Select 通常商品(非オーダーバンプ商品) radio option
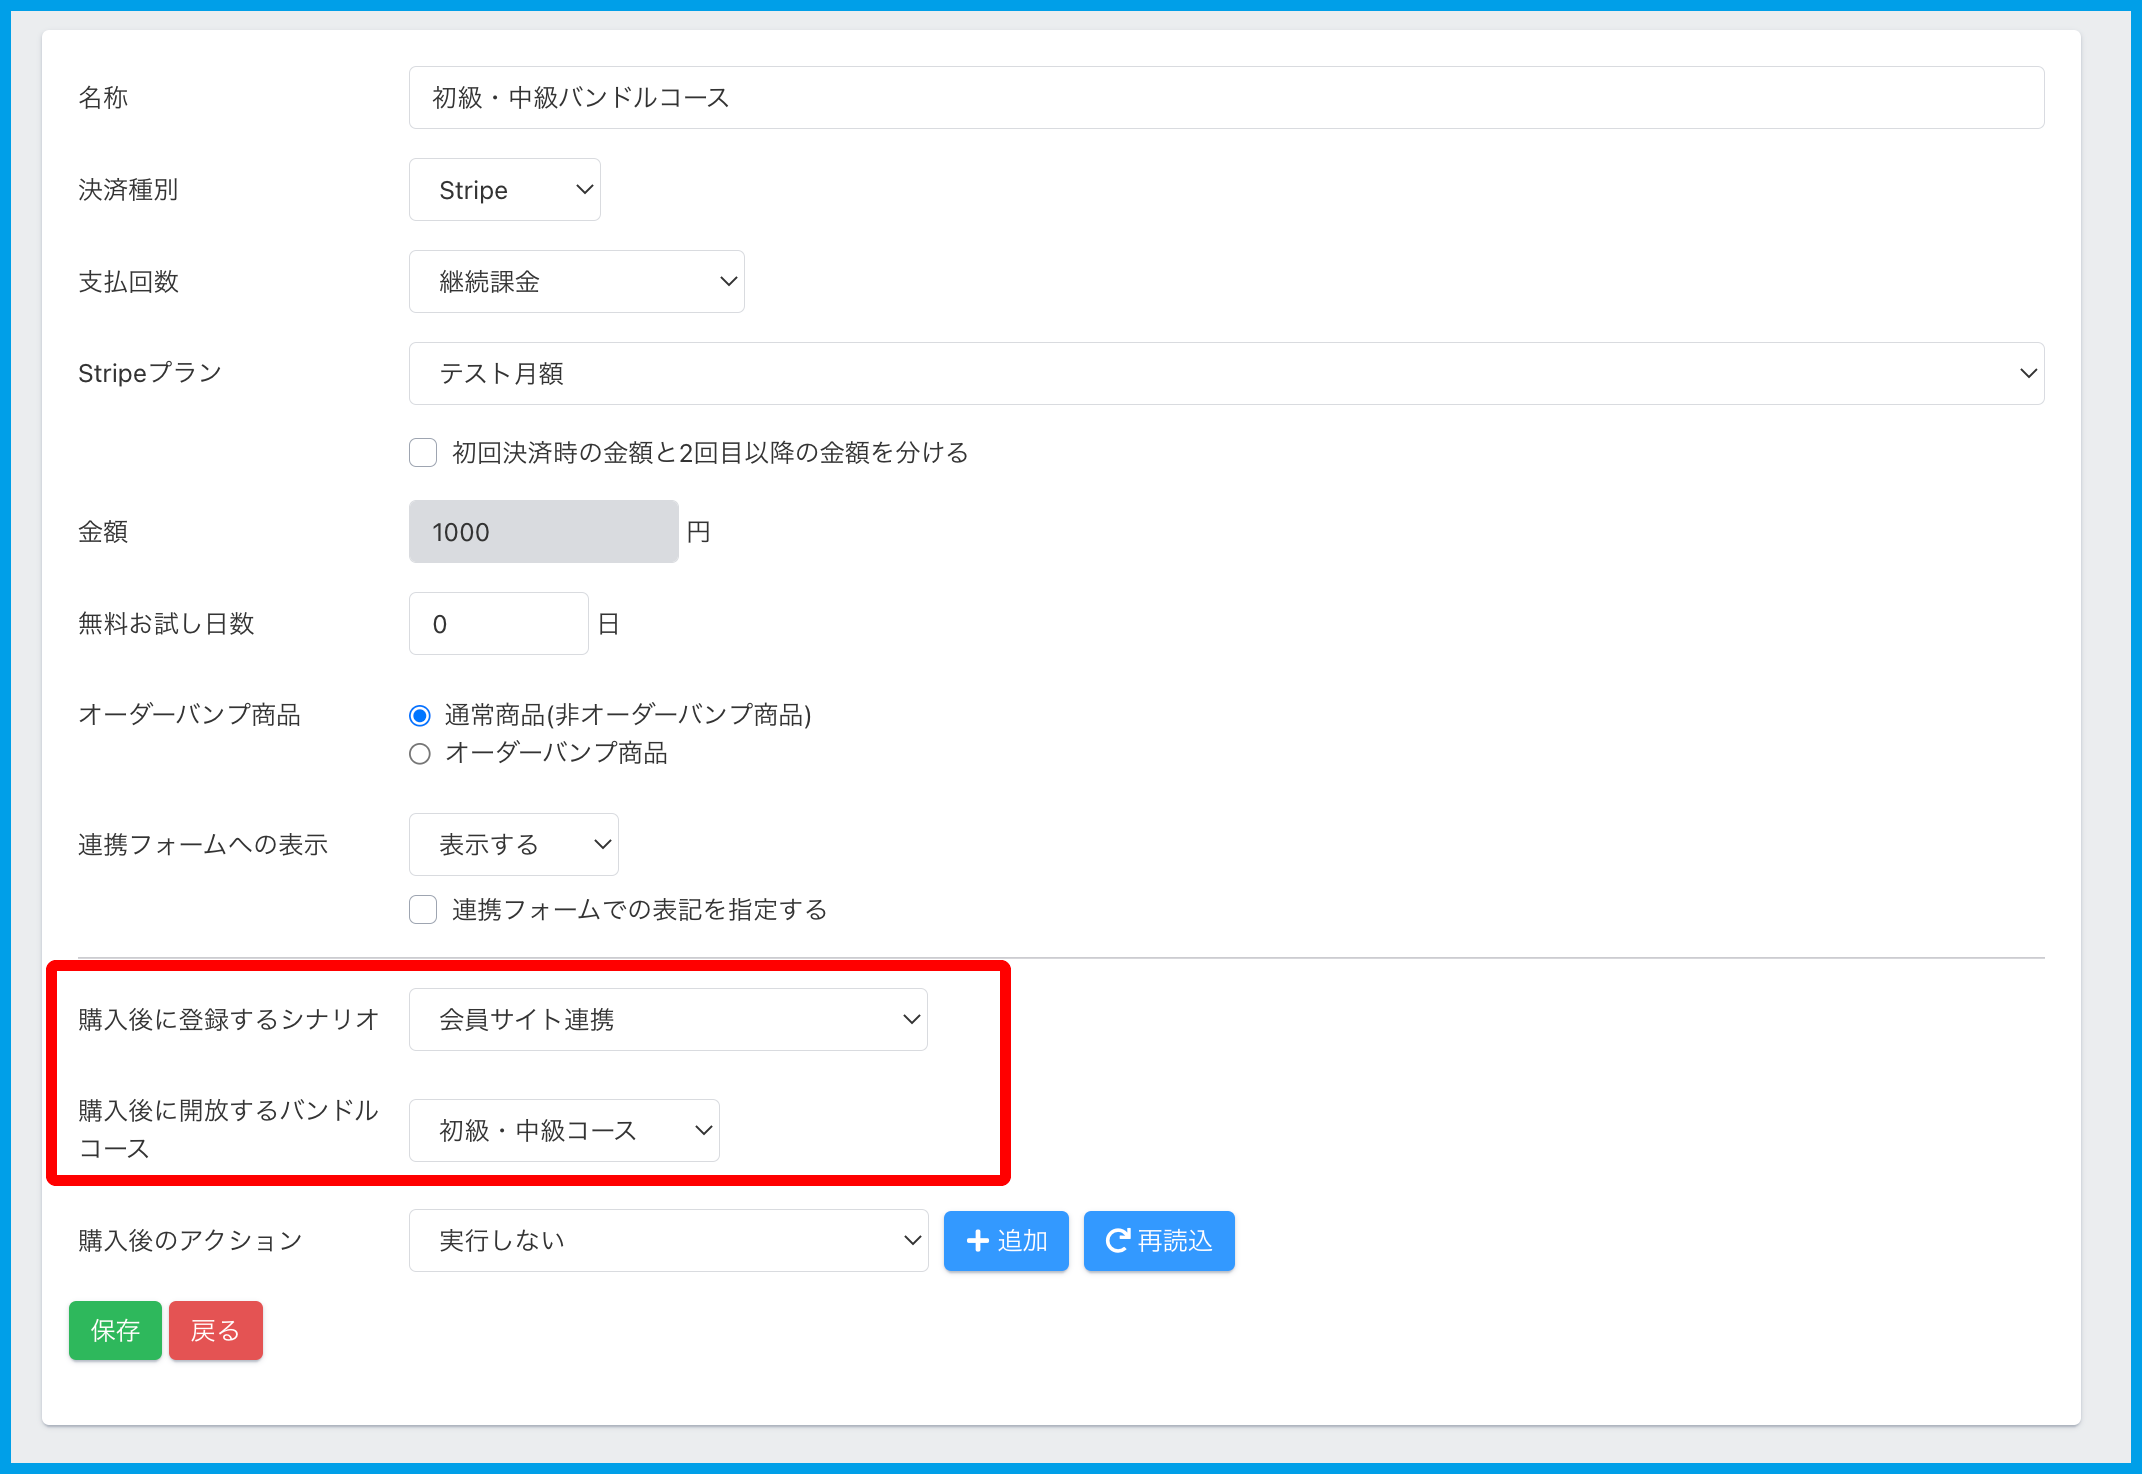The height and width of the screenshot is (1474, 2142). click(420, 716)
